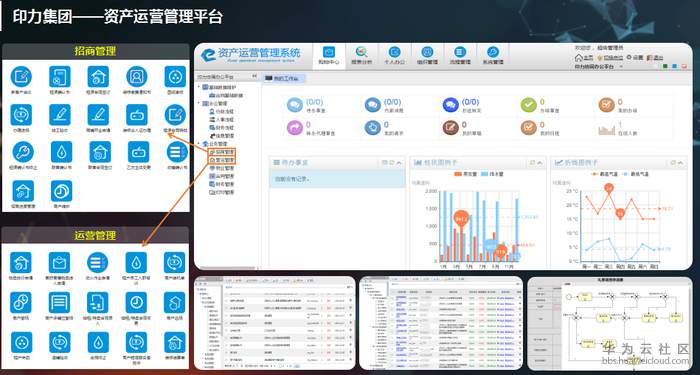This screenshot has width=700, height=375.
Task: Click the 资产运营管理系统 logo
Action: tap(250, 55)
